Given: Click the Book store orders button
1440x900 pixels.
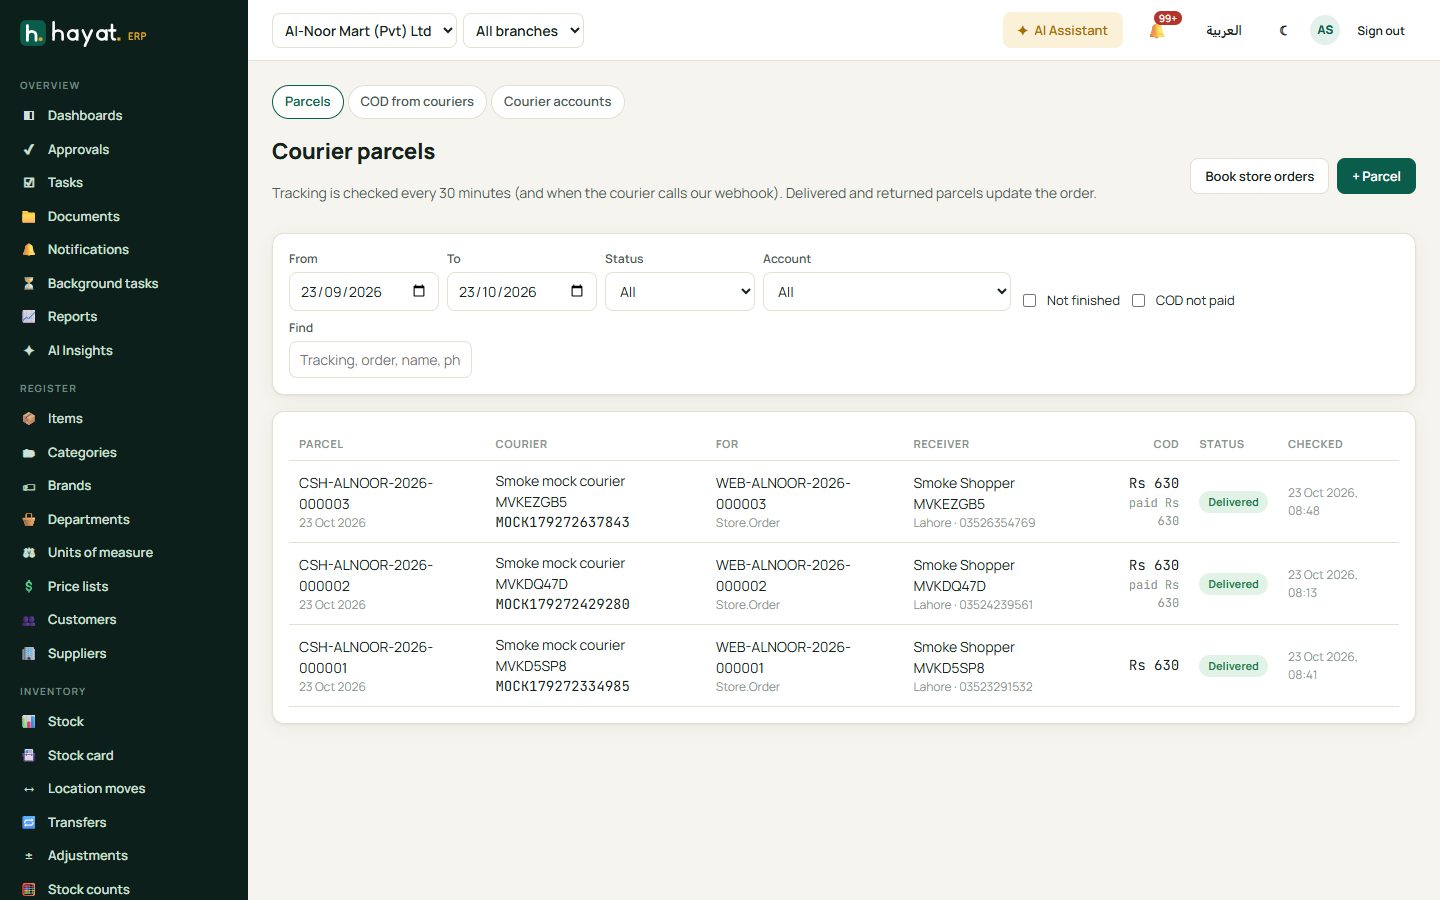Looking at the screenshot, I should click(x=1259, y=176).
